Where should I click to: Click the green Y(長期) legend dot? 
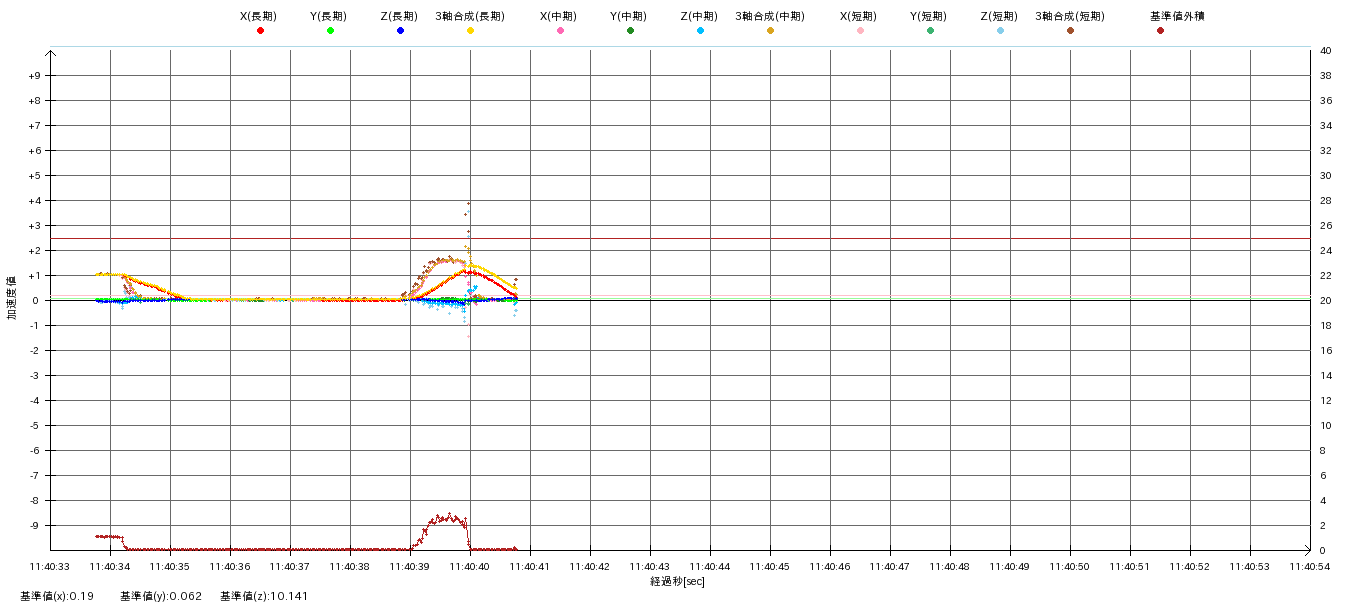pos(330,31)
